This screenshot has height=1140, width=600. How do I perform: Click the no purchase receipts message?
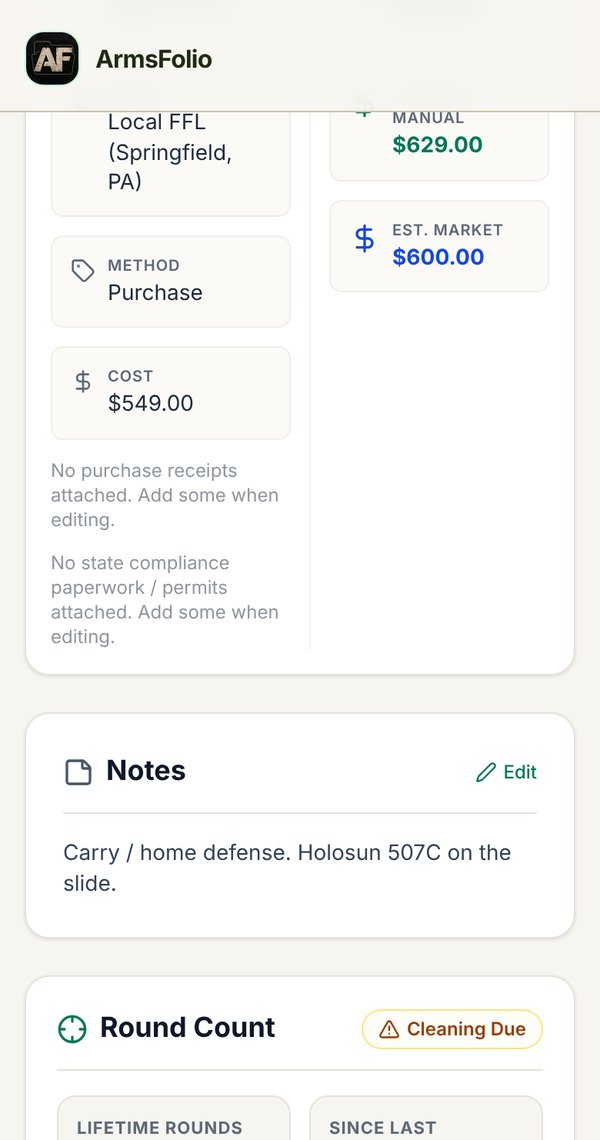pos(165,495)
